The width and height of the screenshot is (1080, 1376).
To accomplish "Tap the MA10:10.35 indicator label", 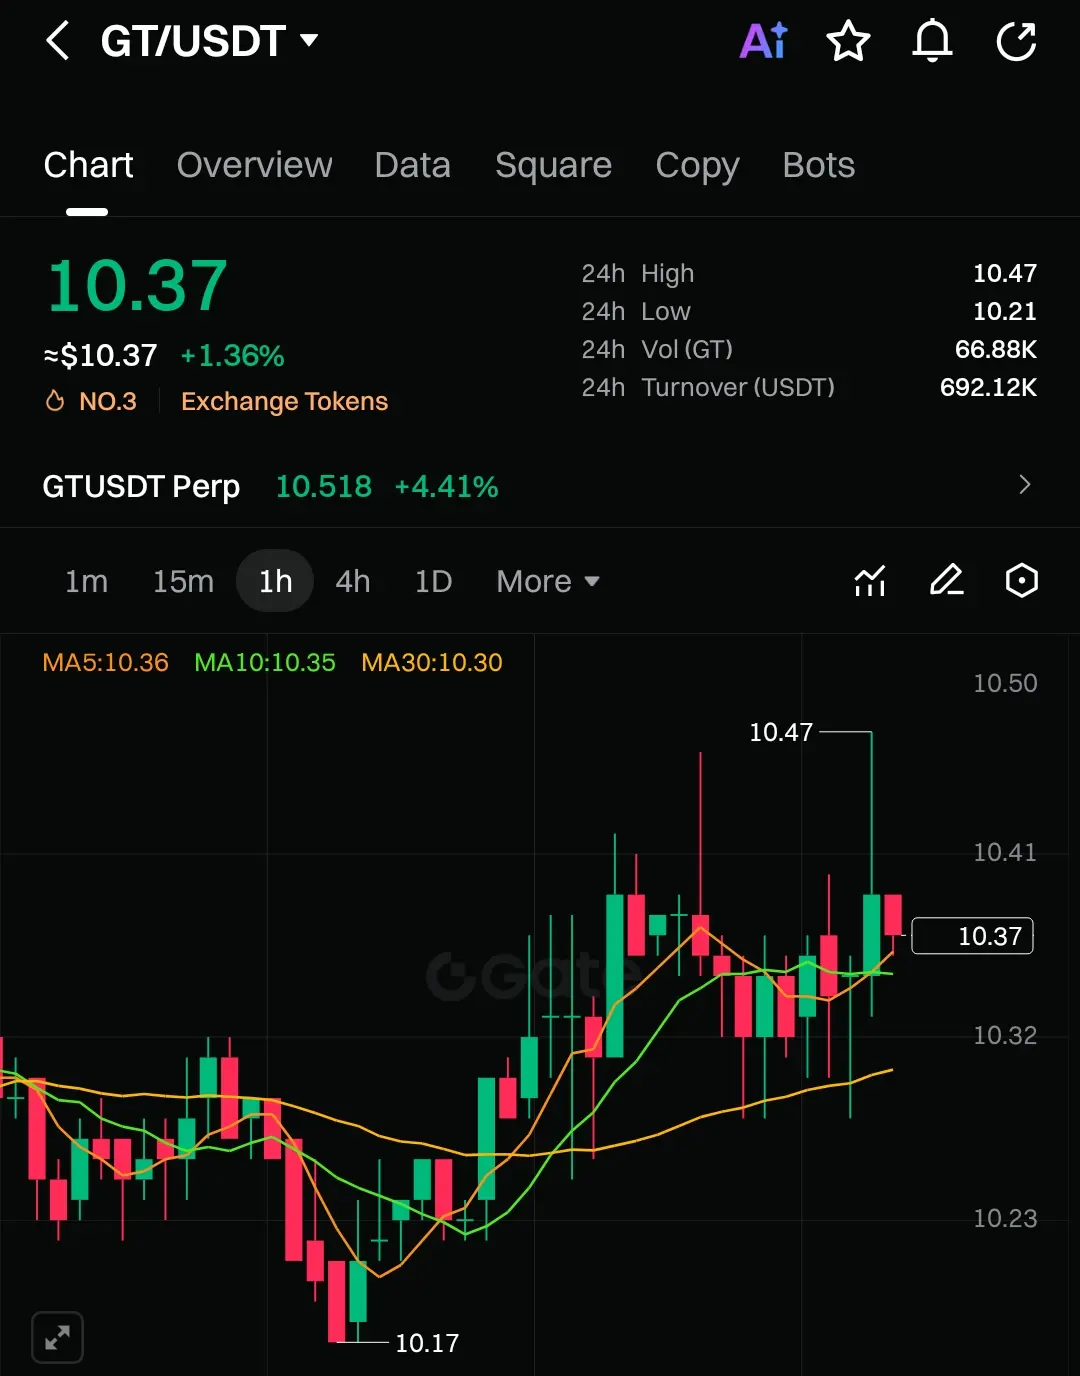I will pos(265,662).
